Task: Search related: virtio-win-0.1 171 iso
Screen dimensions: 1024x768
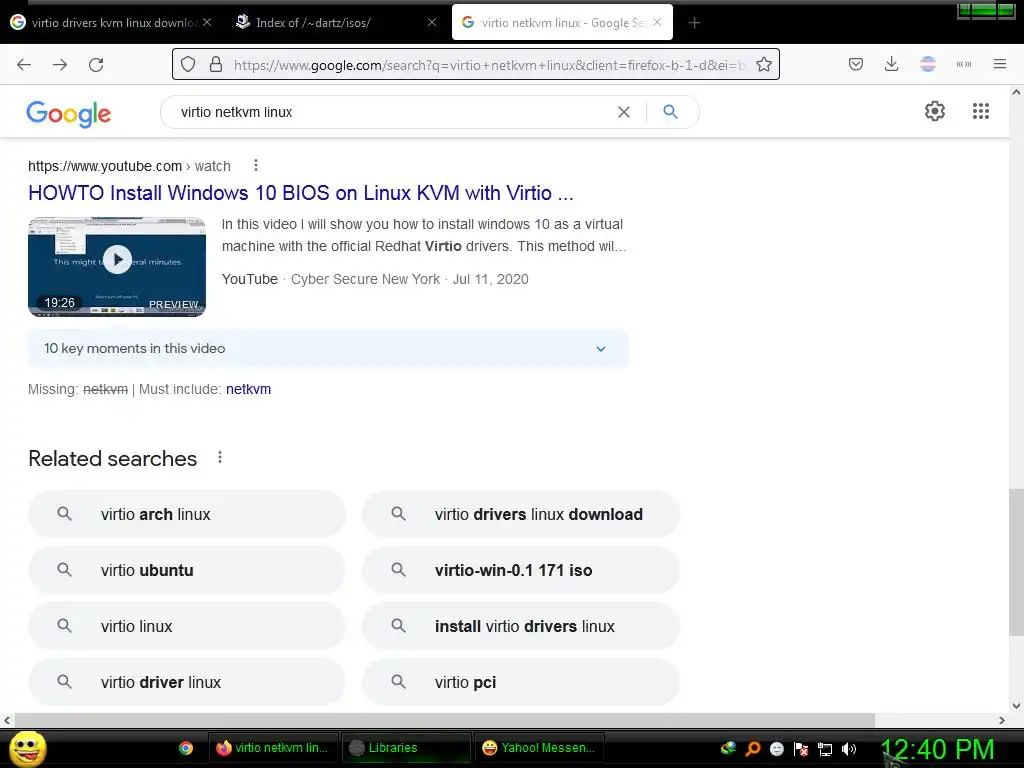Action: pos(520,570)
